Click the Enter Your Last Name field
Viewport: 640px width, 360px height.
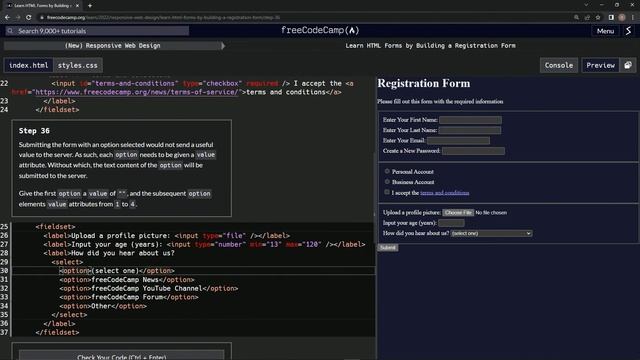(x=469, y=130)
